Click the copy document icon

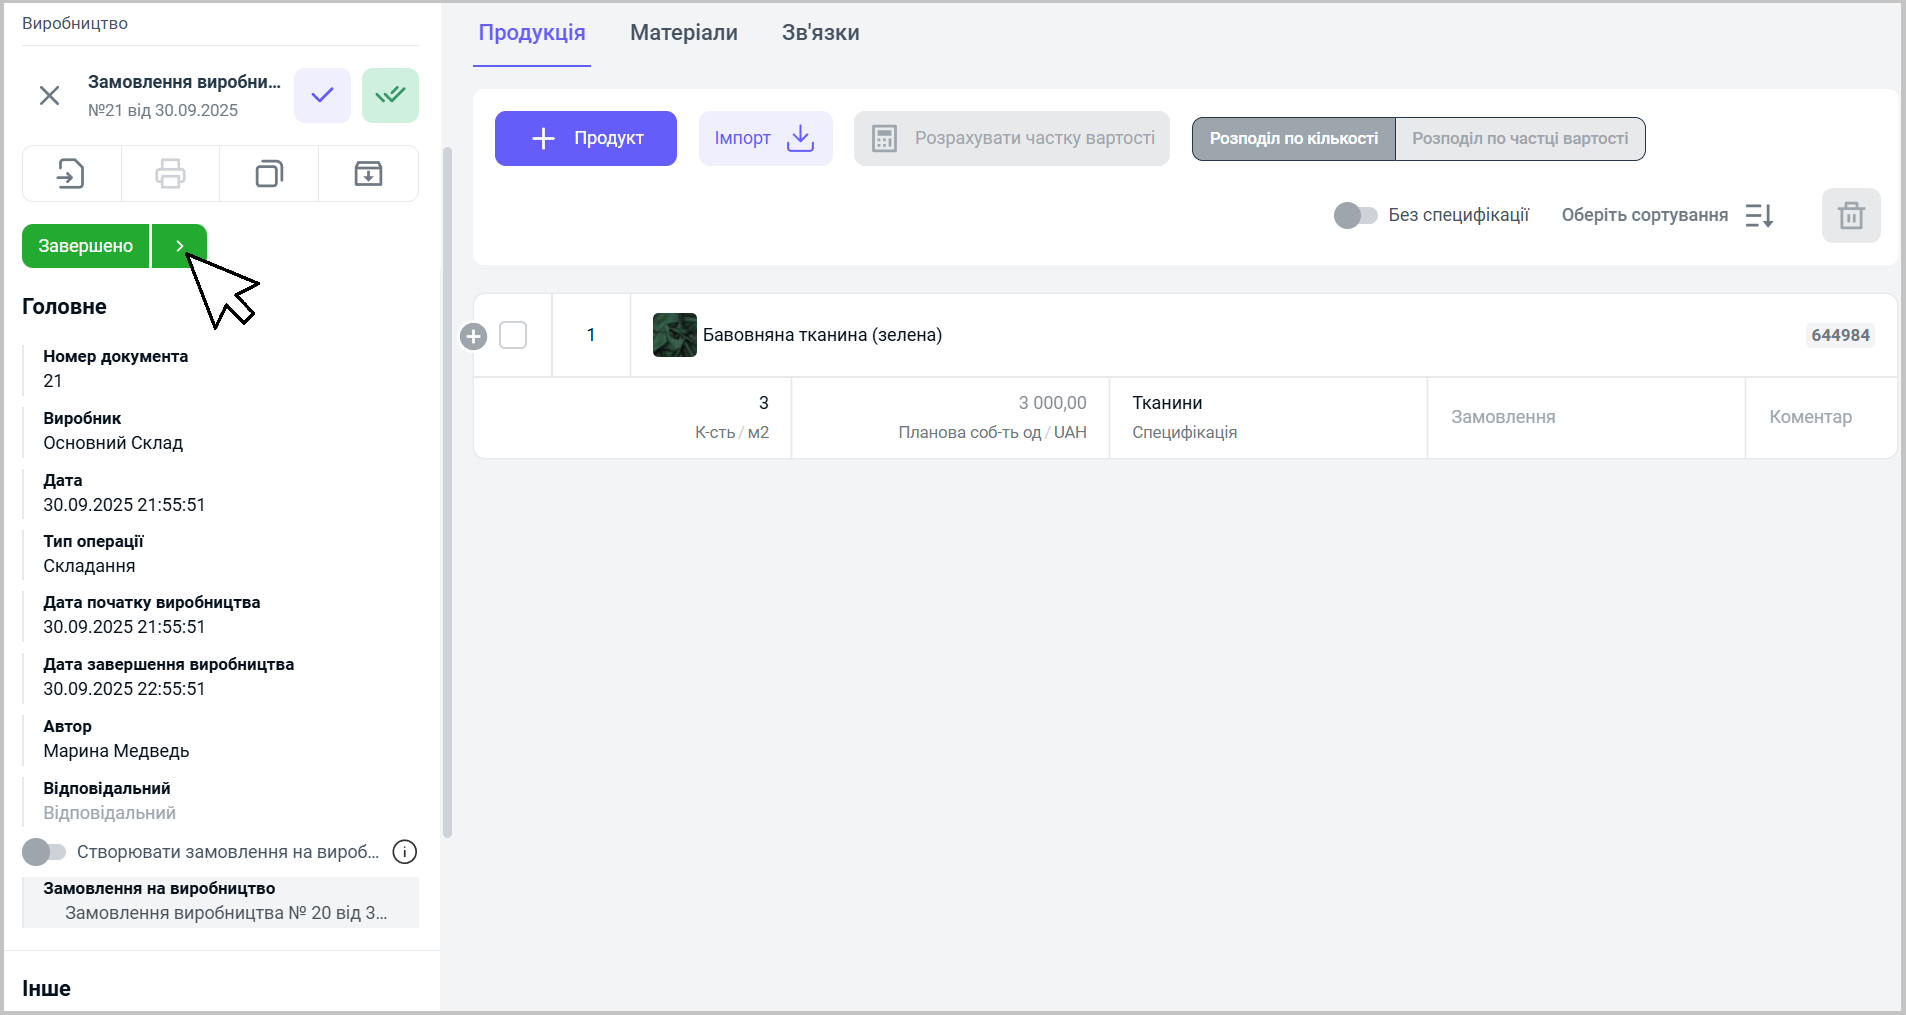pos(269,174)
